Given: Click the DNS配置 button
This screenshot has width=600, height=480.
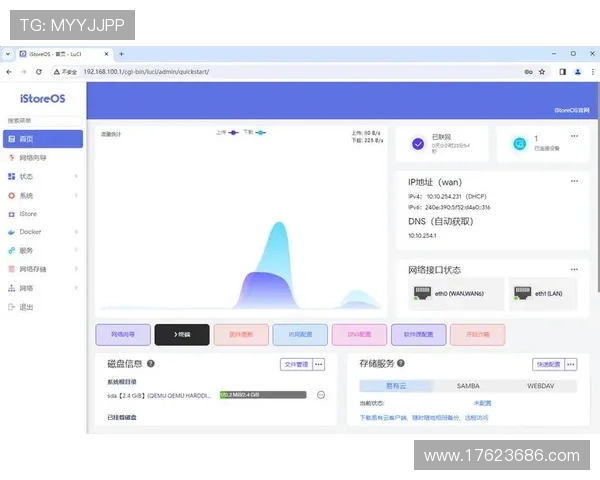Looking at the screenshot, I should [x=359, y=335].
